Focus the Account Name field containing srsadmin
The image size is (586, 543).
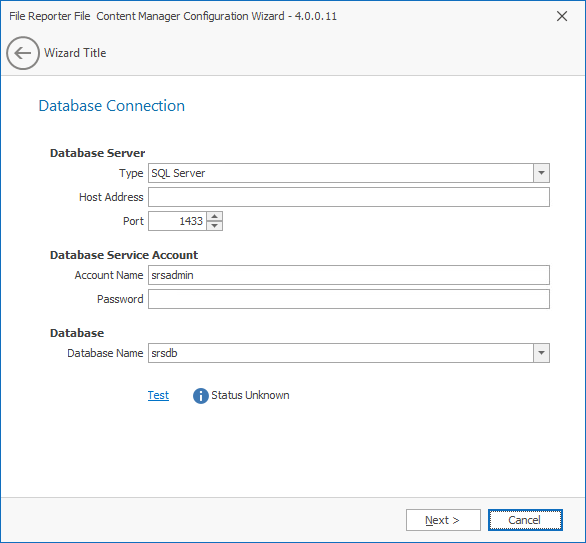349,275
